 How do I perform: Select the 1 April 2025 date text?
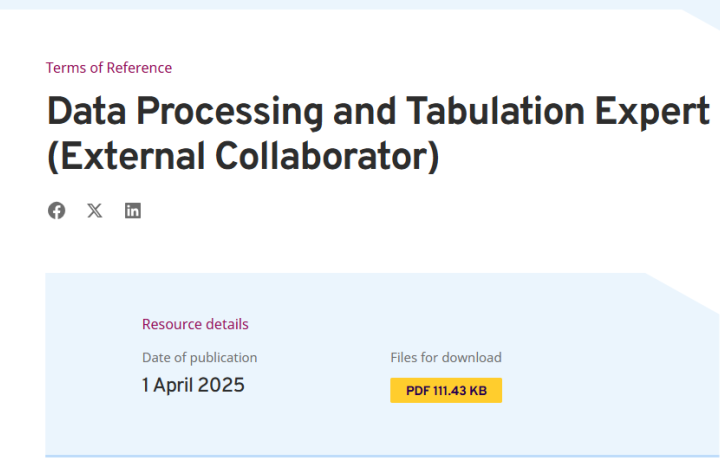pos(193,385)
